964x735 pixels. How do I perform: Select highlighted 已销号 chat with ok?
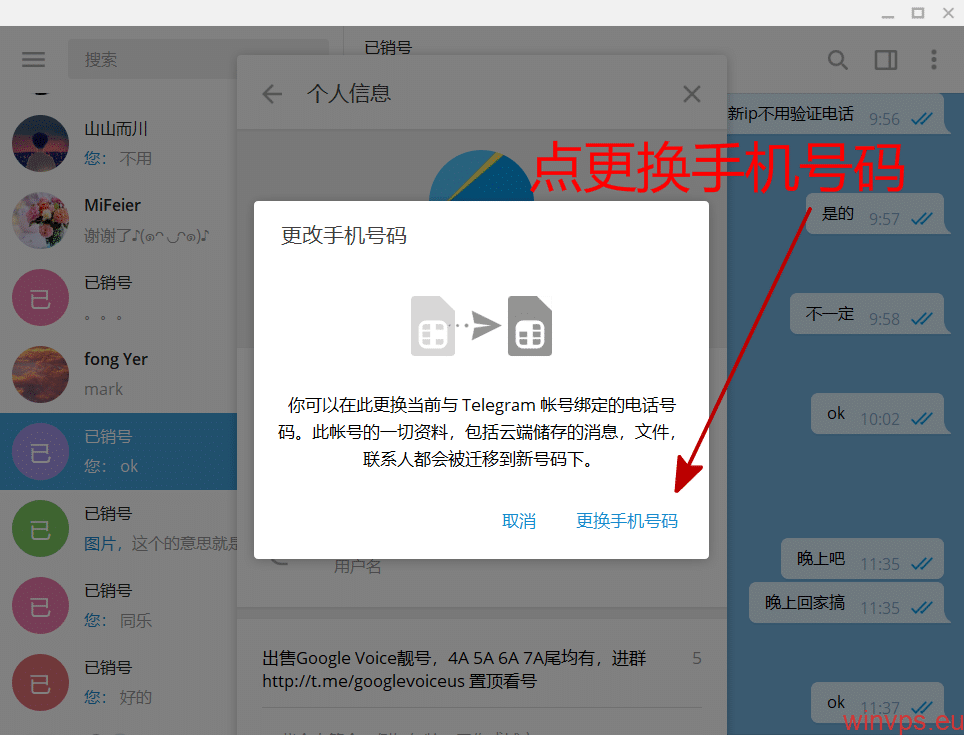pyautogui.click(x=119, y=452)
